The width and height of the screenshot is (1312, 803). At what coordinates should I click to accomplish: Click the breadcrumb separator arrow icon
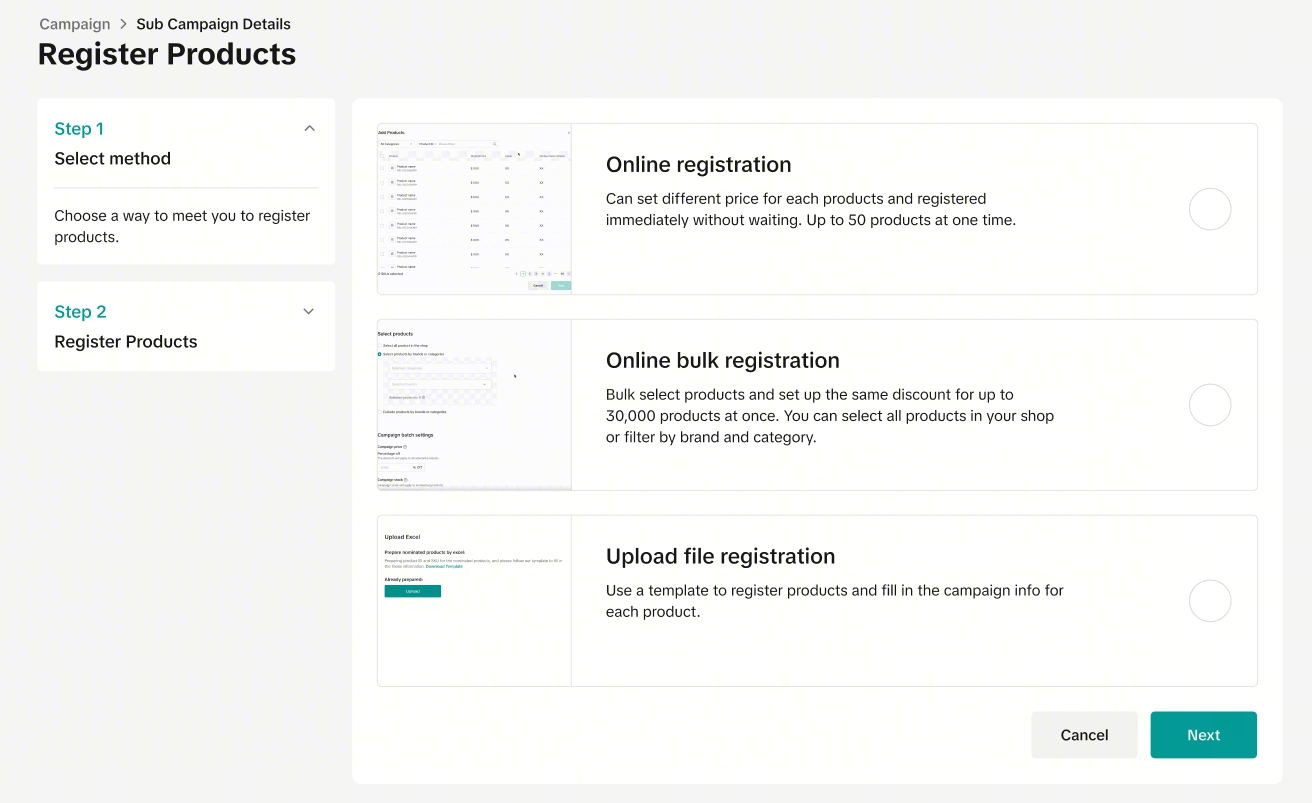pos(123,24)
